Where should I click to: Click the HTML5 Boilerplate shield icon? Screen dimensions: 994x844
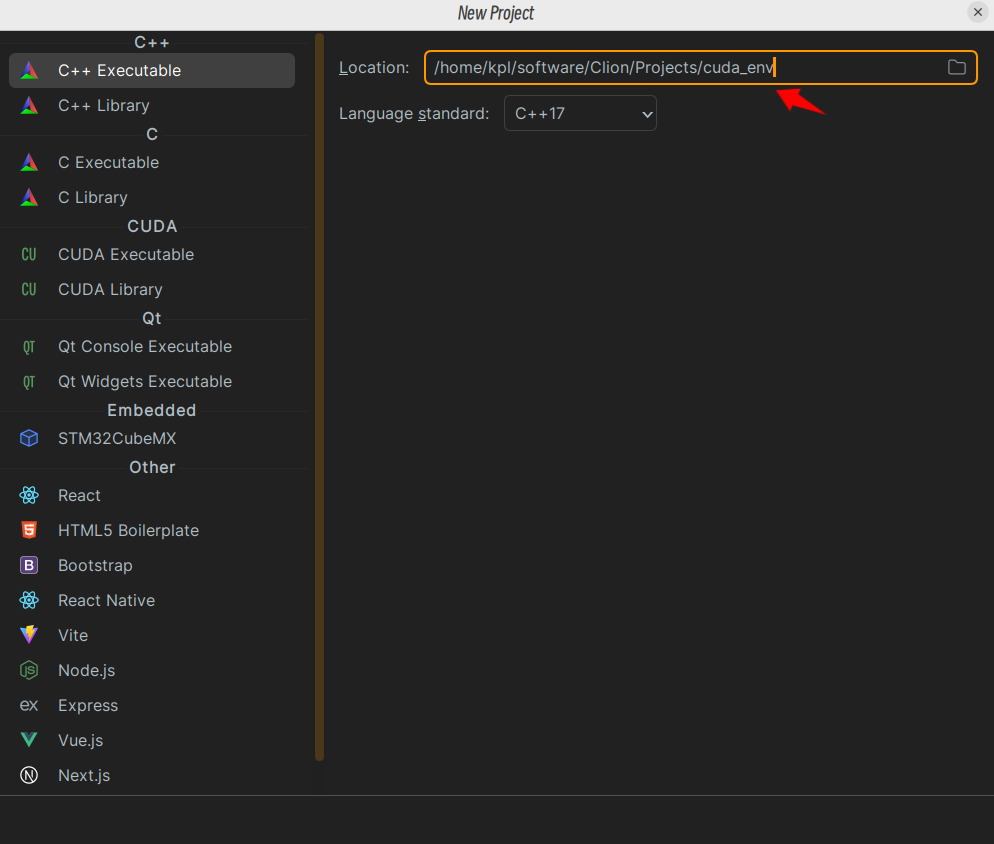tap(29, 530)
